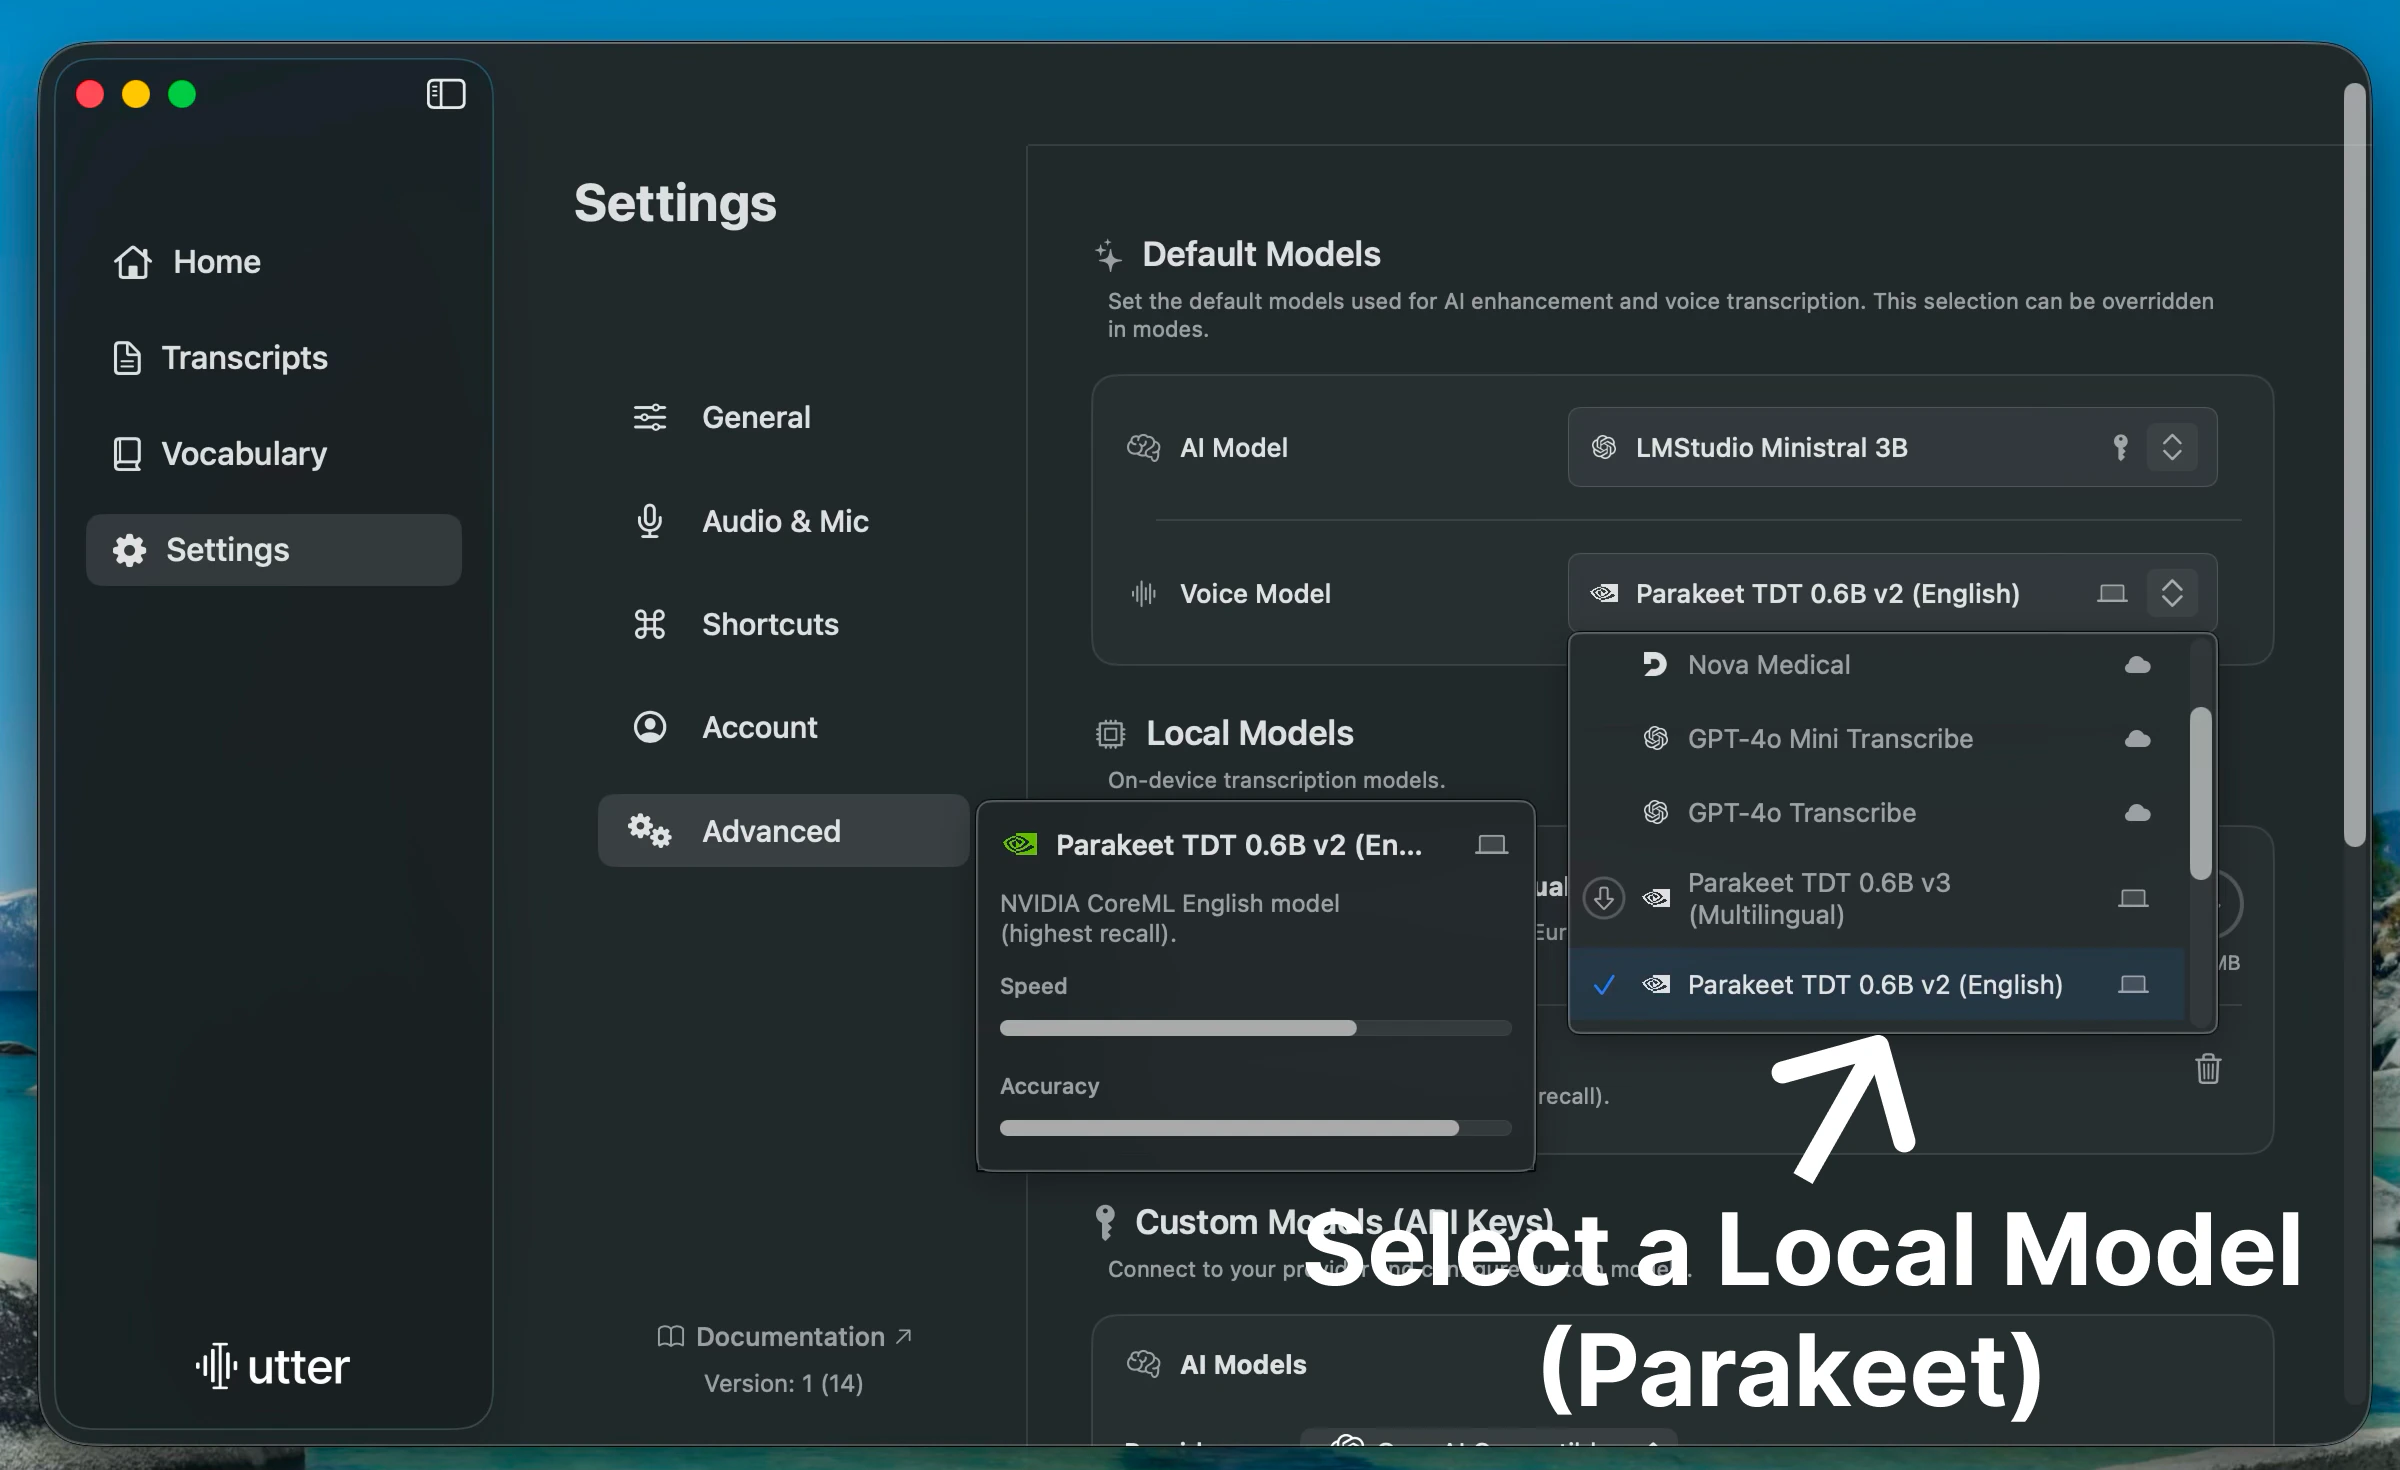Switch to the General settings tab
The image size is (2400, 1470).
[x=755, y=417]
